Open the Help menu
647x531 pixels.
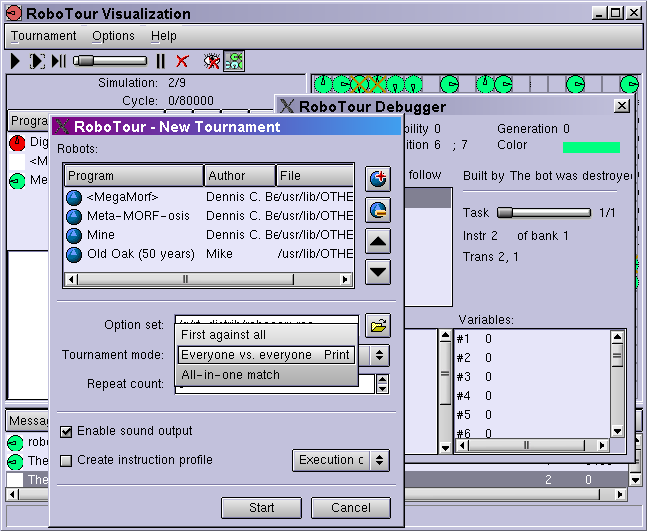coord(163,36)
